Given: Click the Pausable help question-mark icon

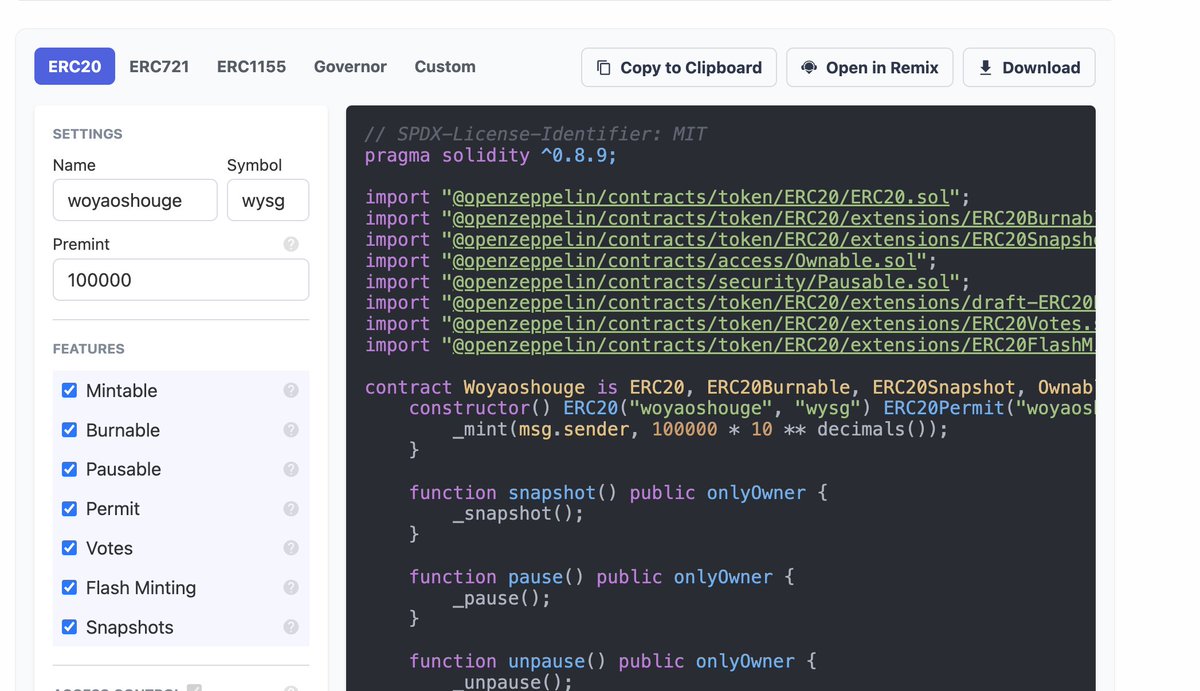Looking at the screenshot, I should [291, 469].
